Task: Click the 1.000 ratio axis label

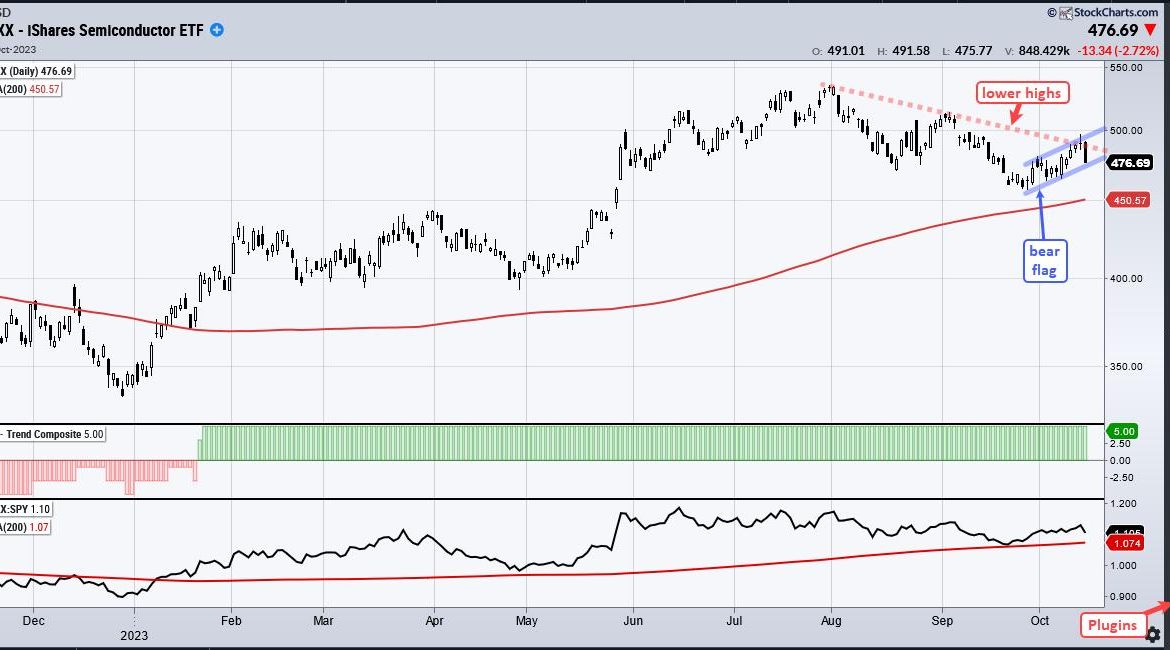Action: (x=1123, y=566)
